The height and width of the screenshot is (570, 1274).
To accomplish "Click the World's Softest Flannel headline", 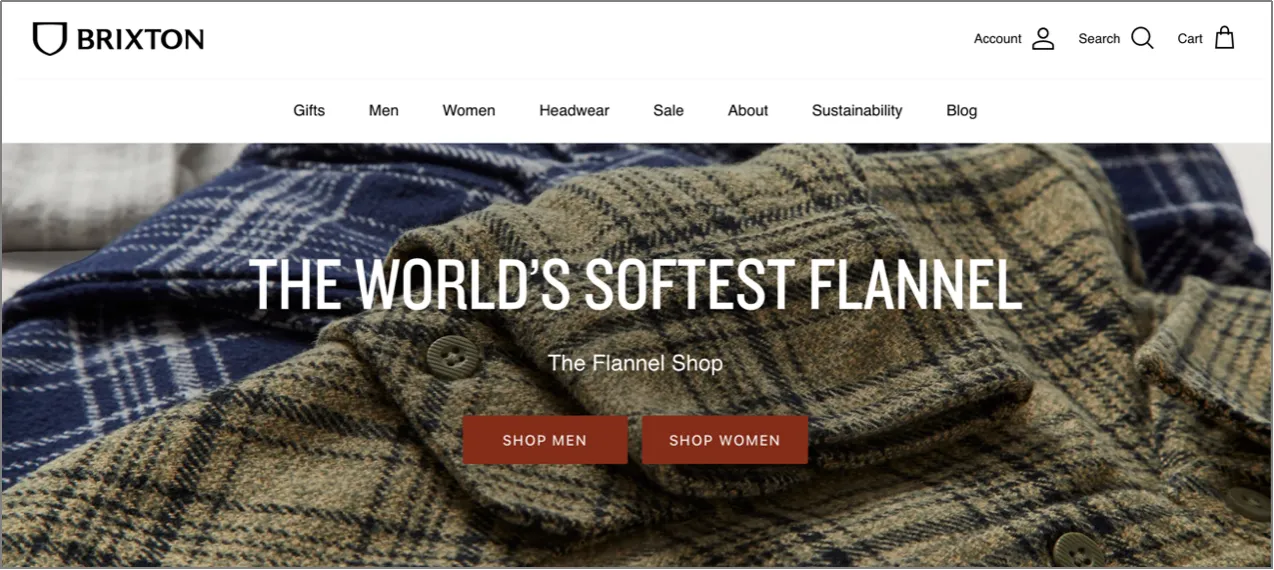I will coord(636,284).
